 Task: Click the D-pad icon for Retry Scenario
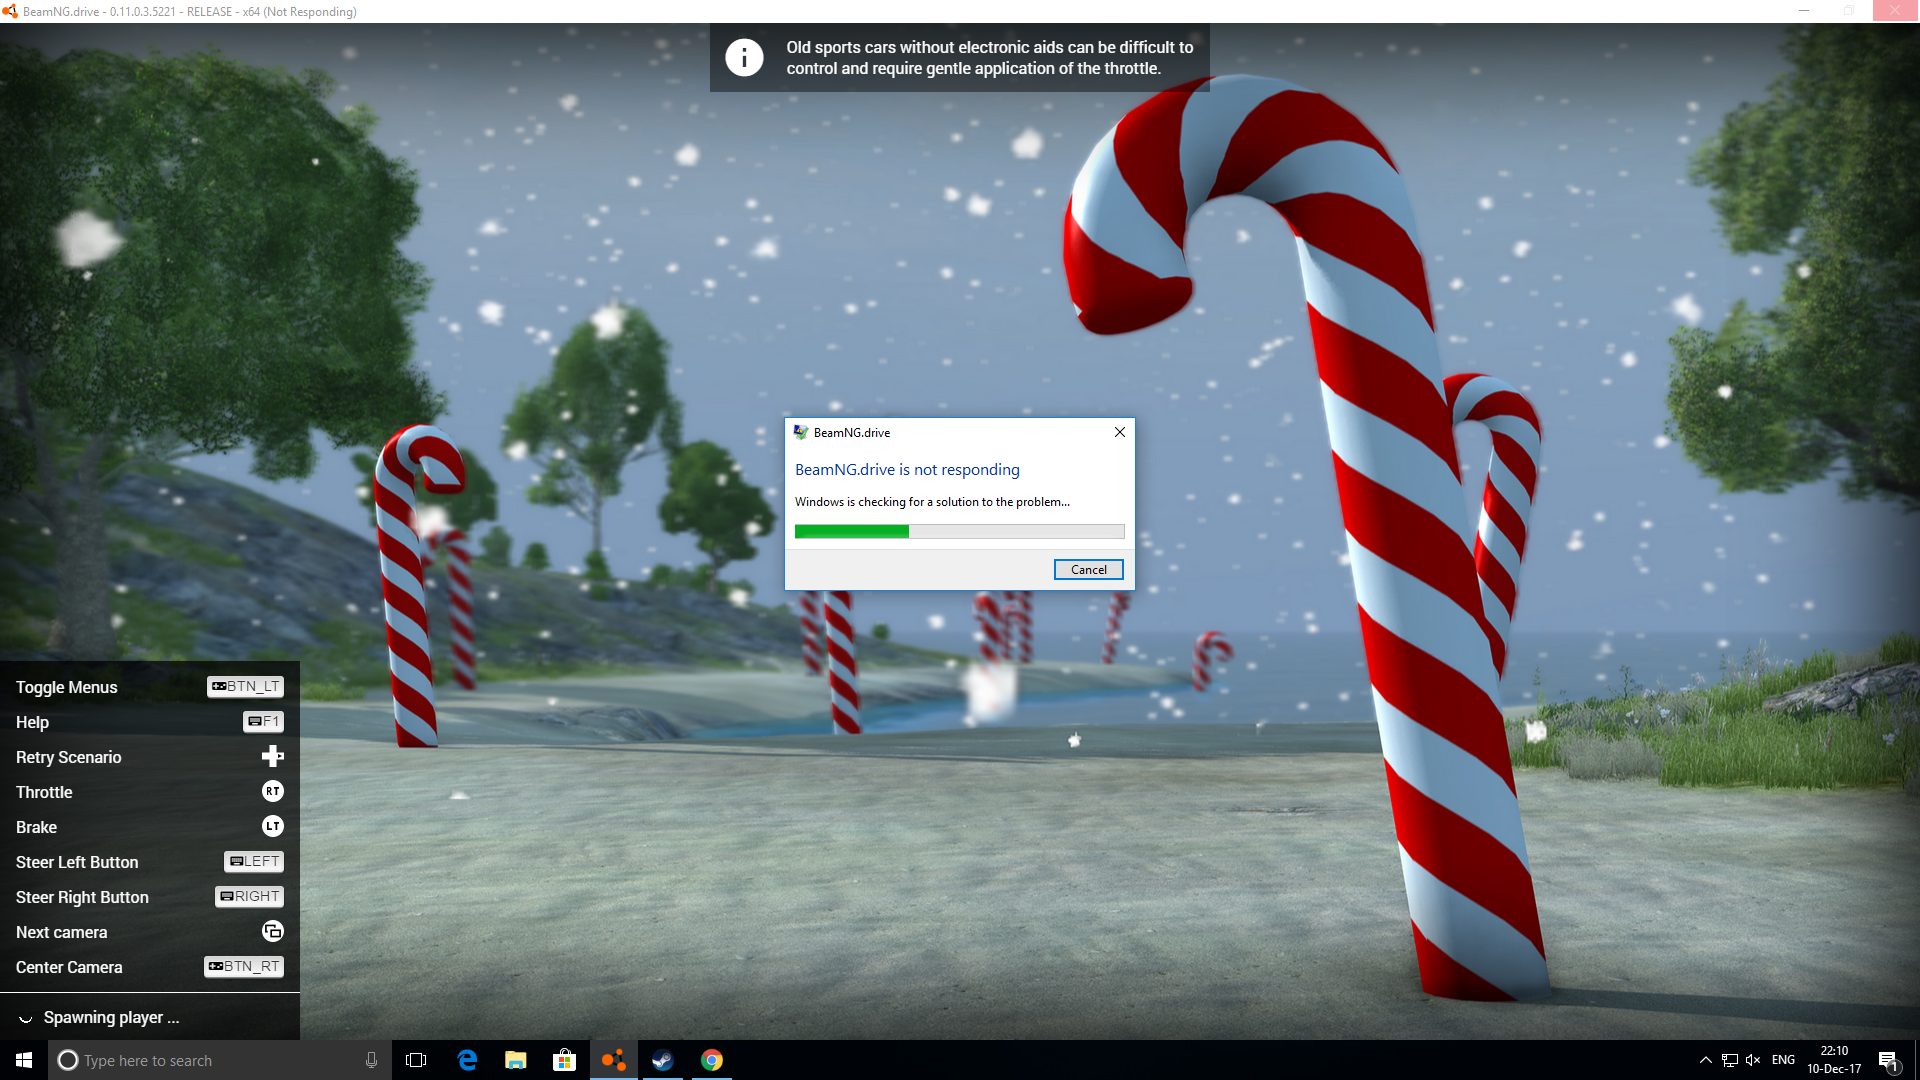coord(272,756)
